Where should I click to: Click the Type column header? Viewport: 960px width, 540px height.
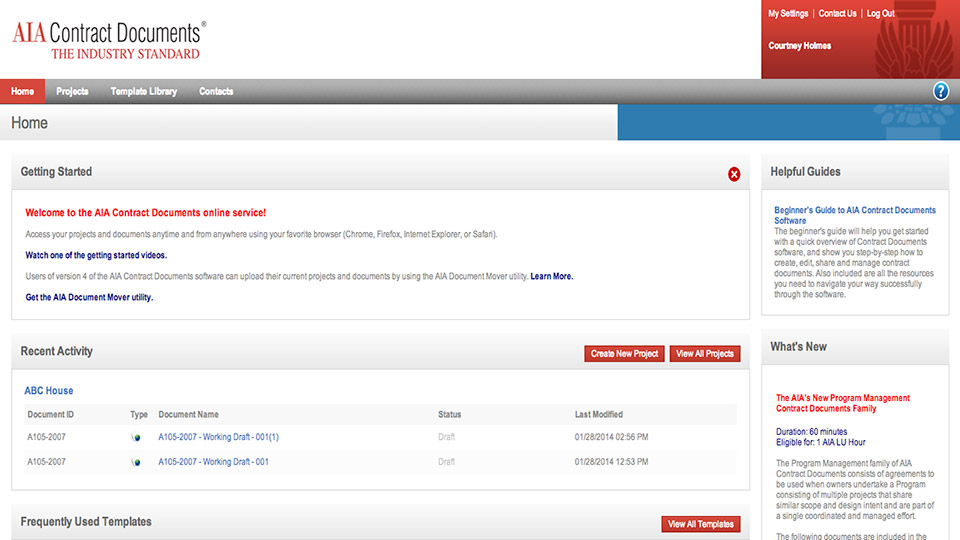(x=139, y=414)
